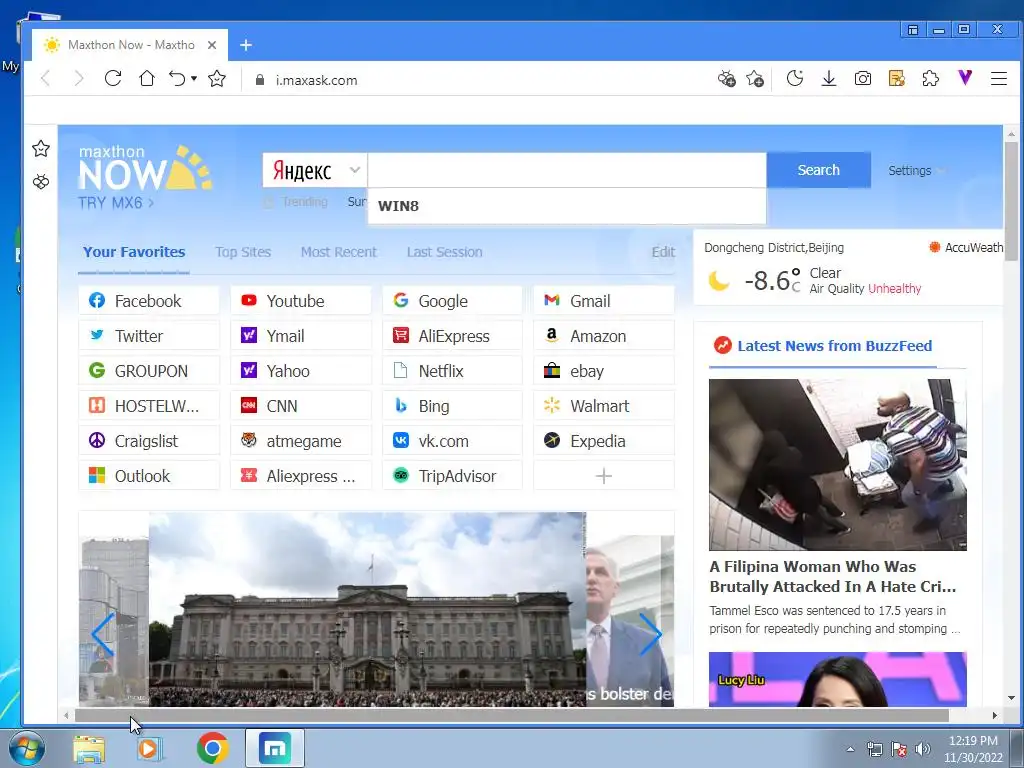
Task: Switch to Top Sites tab
Action: pyautogui.click(x=243, y=252)
